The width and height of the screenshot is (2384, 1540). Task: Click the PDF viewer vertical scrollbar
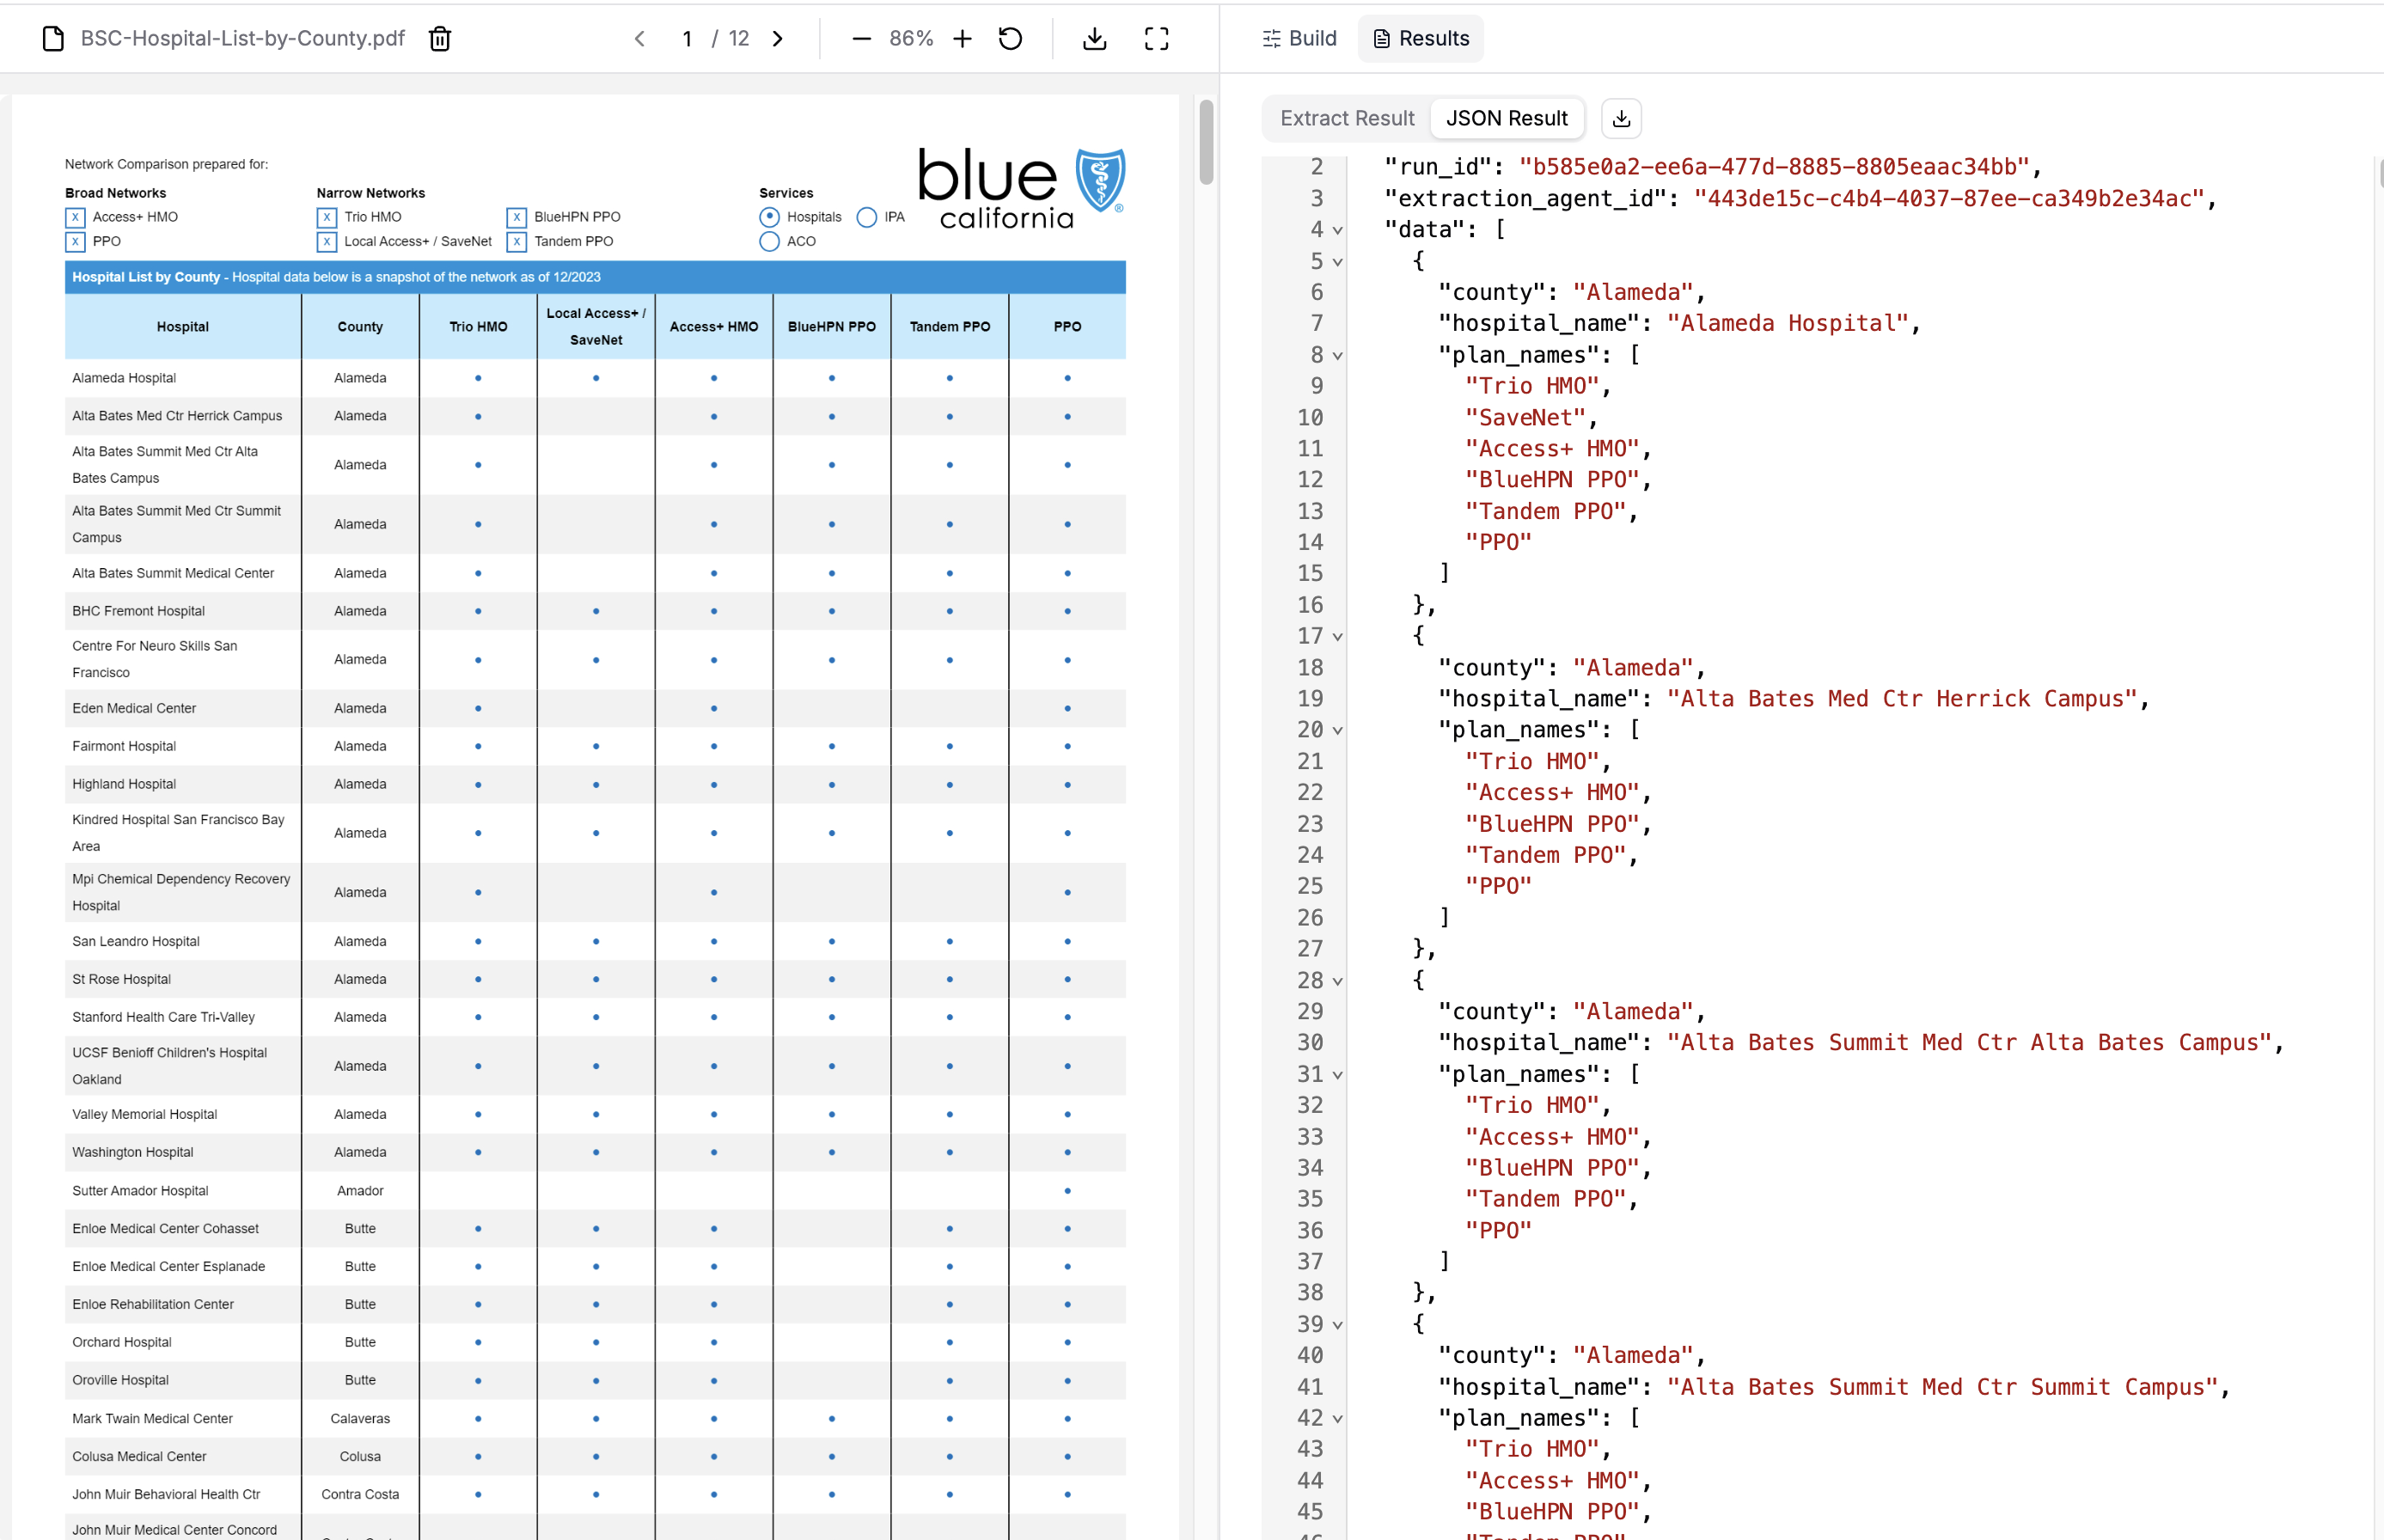[1206, 142]
